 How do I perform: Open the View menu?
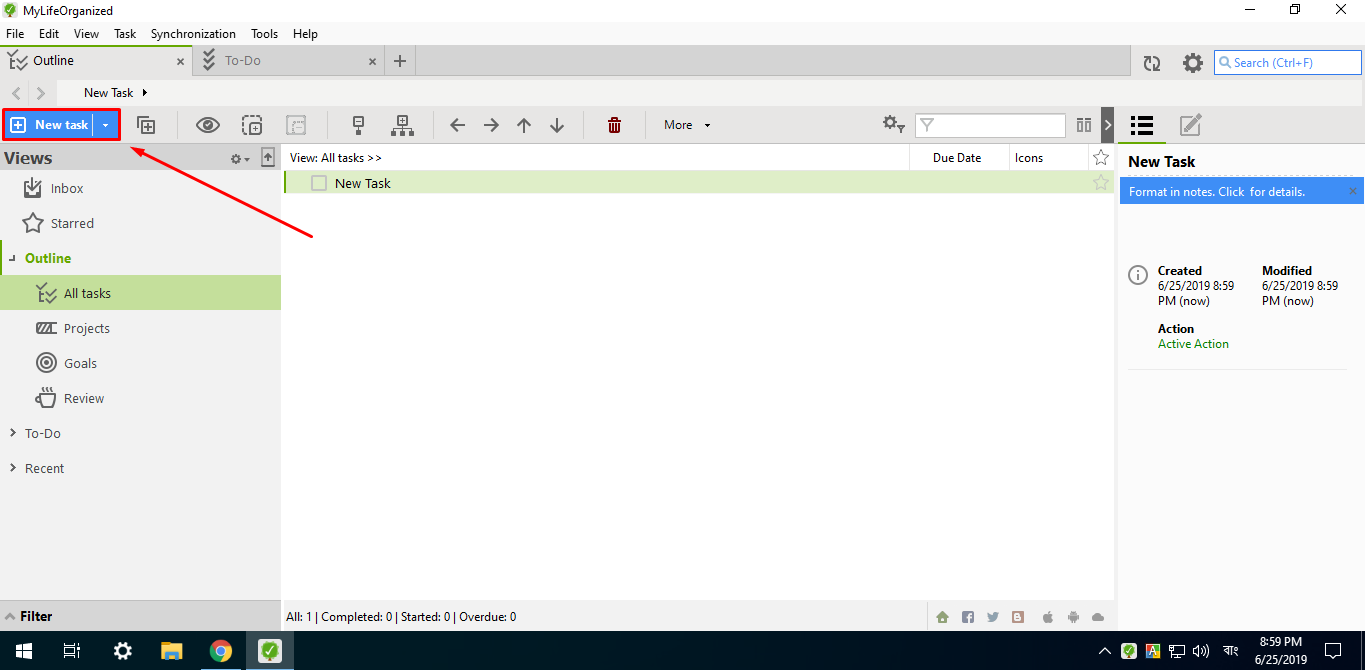coord(87,34)
